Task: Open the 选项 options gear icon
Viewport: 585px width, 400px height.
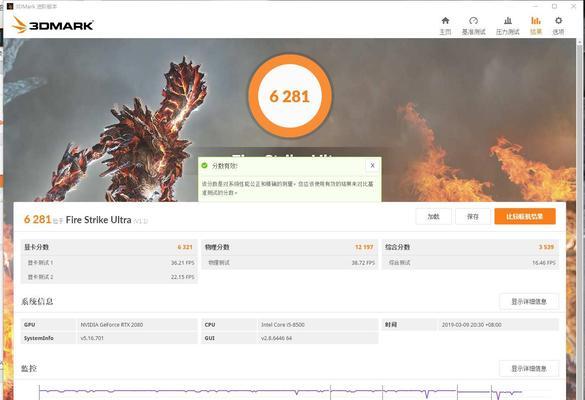Action: [x=558, y=21]
